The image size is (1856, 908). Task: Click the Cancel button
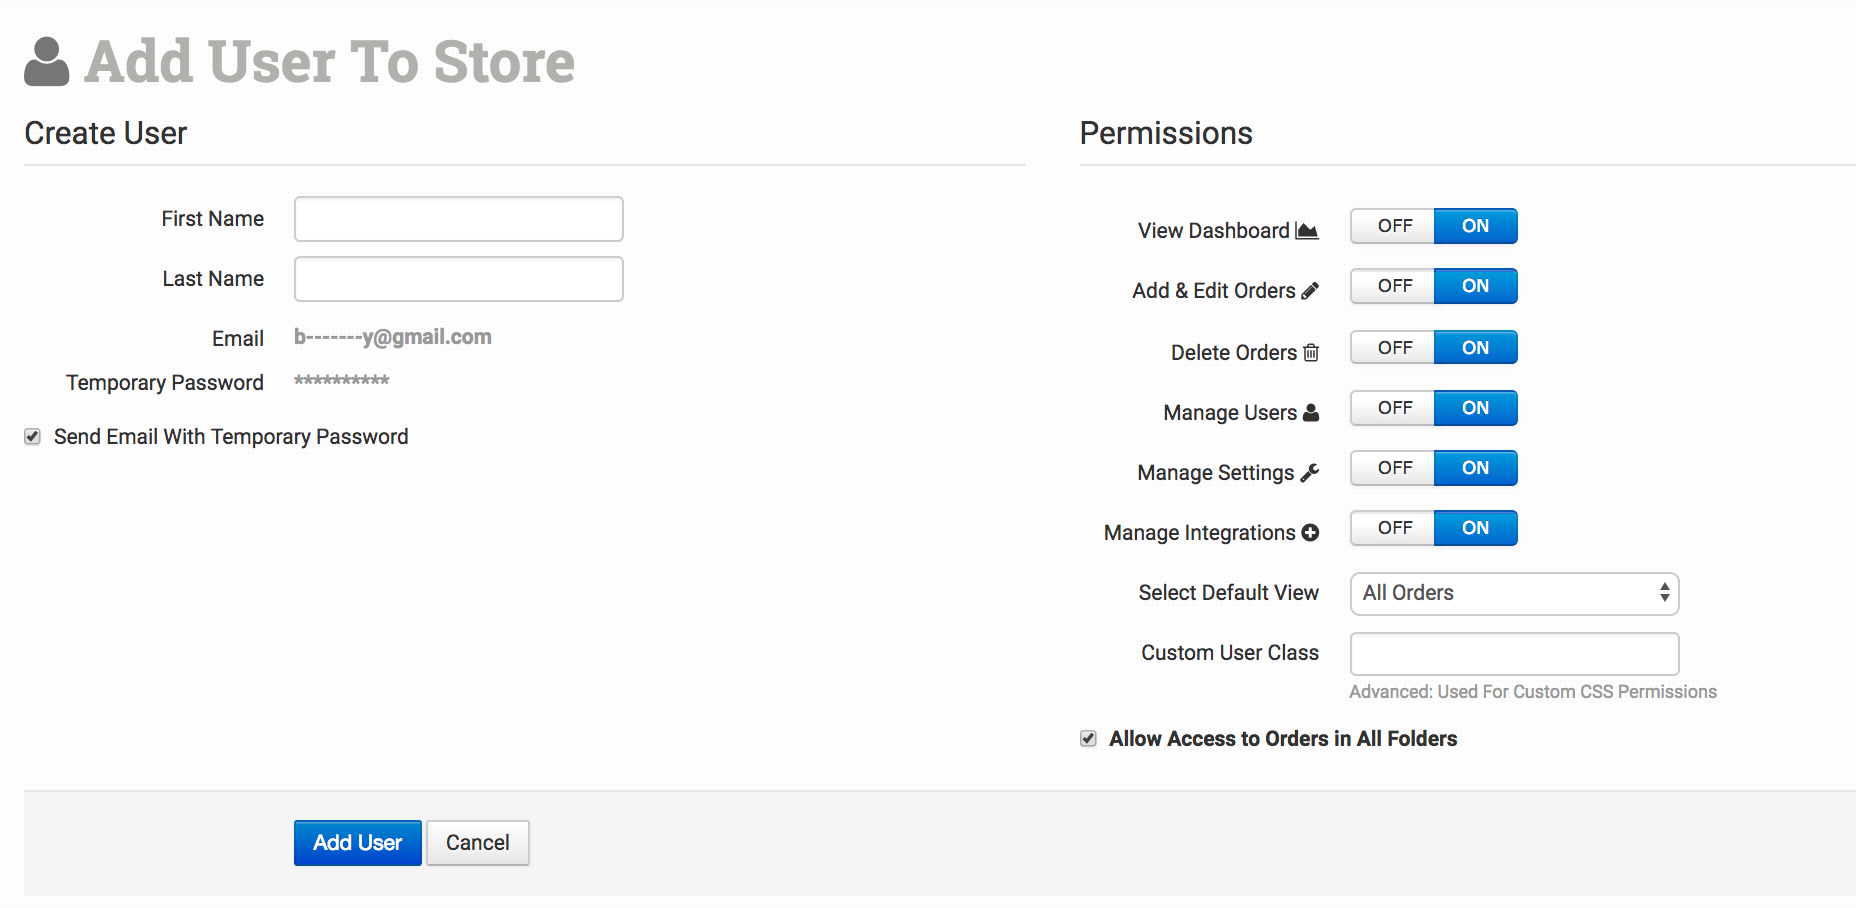477,842
